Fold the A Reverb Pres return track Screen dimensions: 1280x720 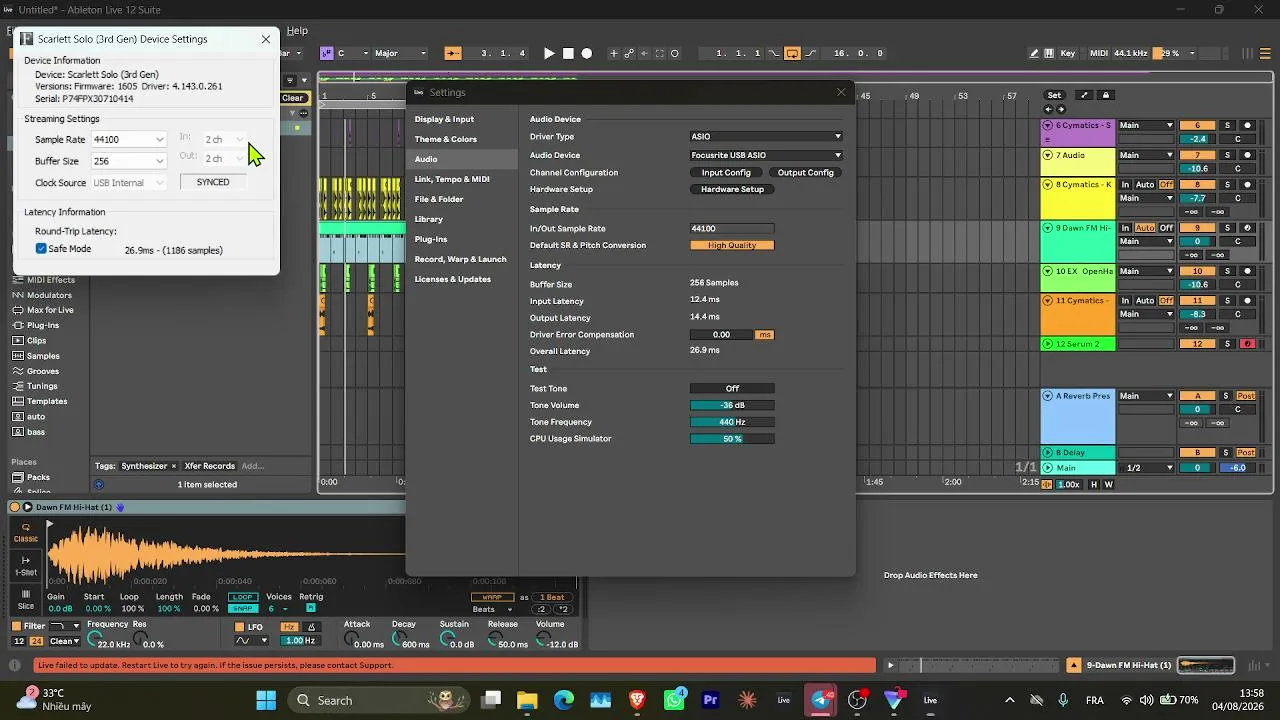(1048, 396)
